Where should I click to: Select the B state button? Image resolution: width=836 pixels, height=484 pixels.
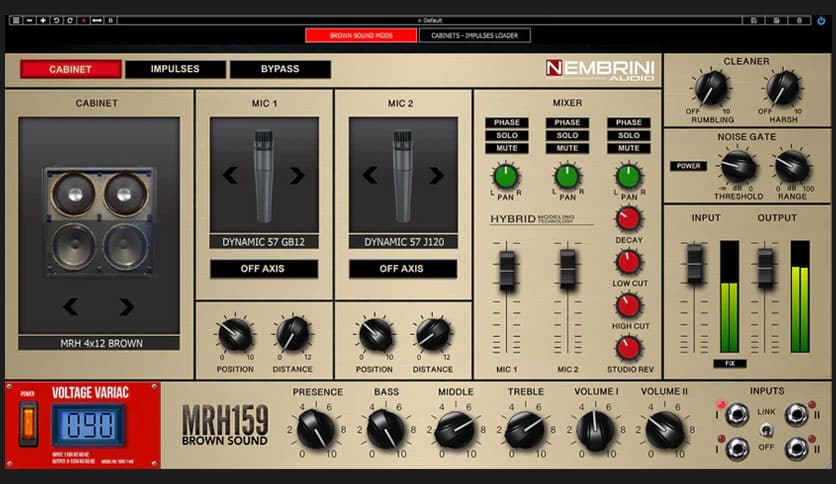[x=111, y=20]
